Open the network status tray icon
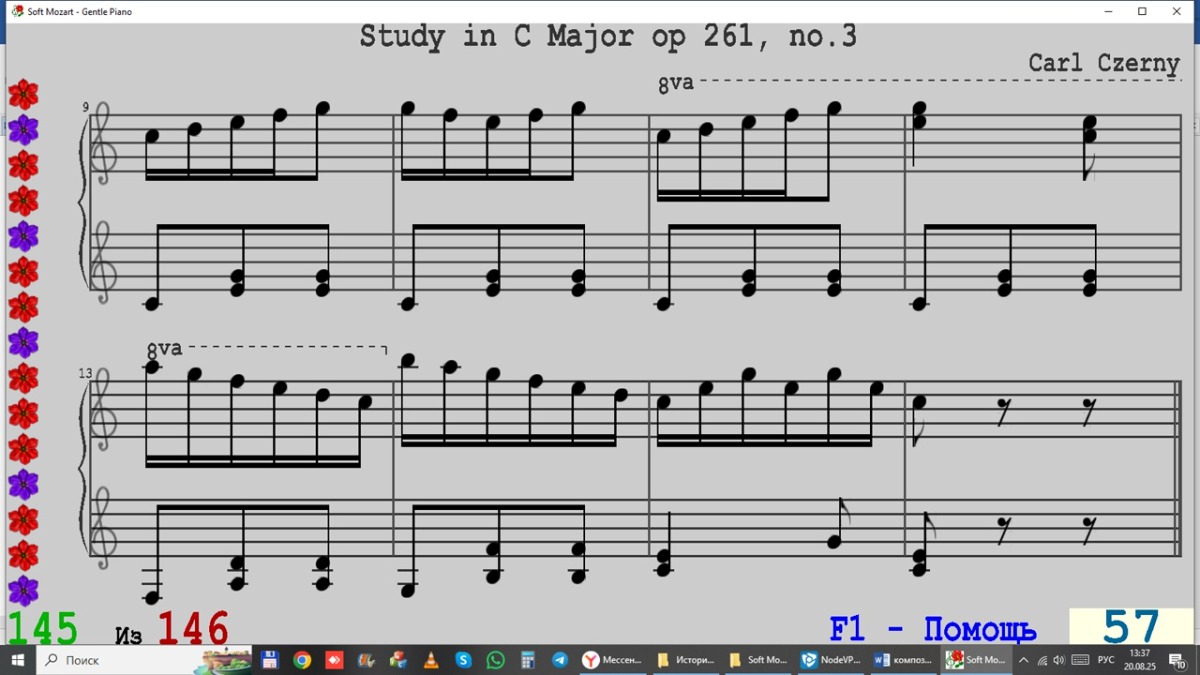1200x675 pixels. pos(1042,660)
